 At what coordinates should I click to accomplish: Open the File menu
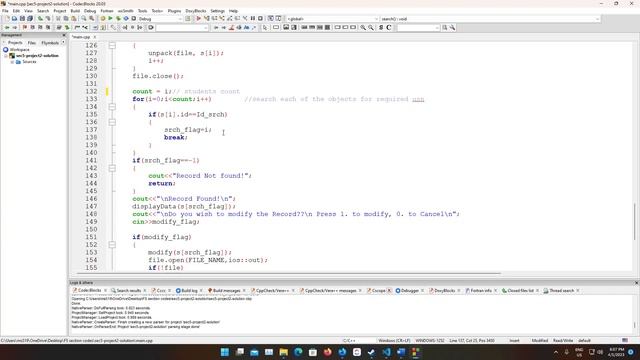click(5, 11)
